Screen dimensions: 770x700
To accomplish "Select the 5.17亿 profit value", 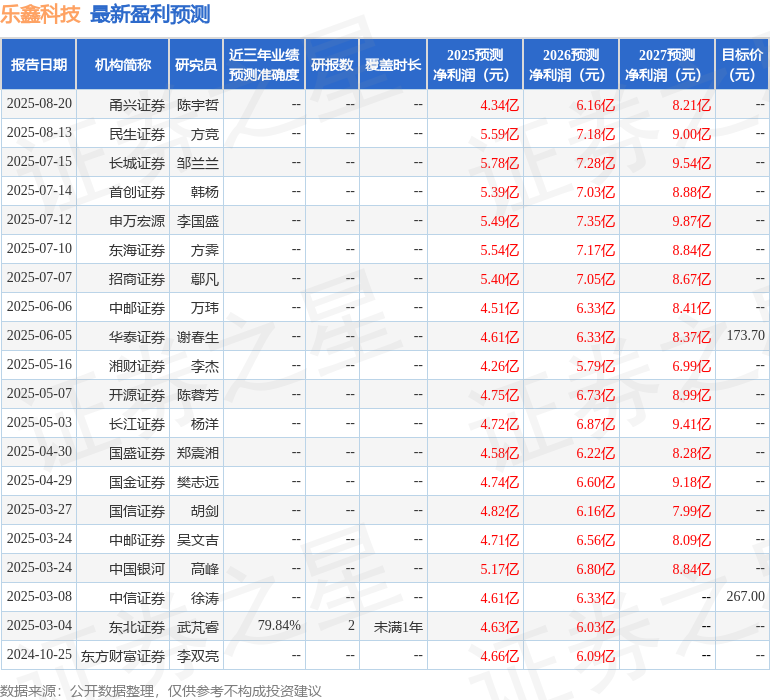I will (x=499, y=569).
